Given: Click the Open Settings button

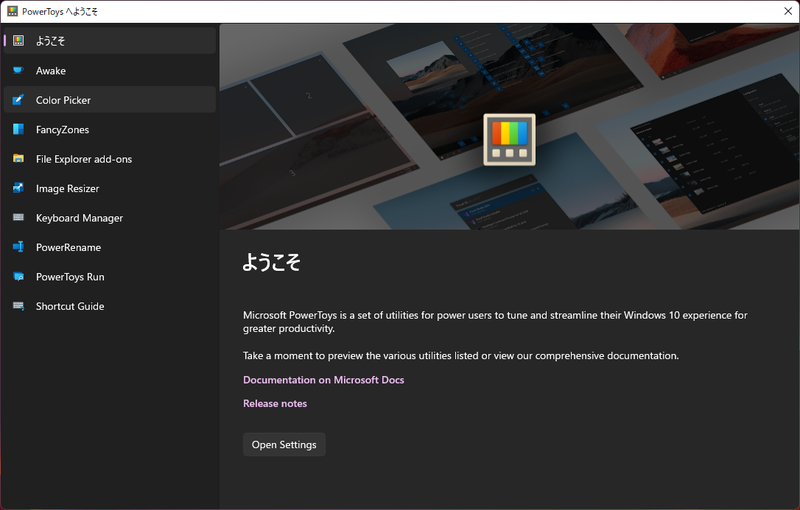Looking at the screenshot, I should coord(284,445).
